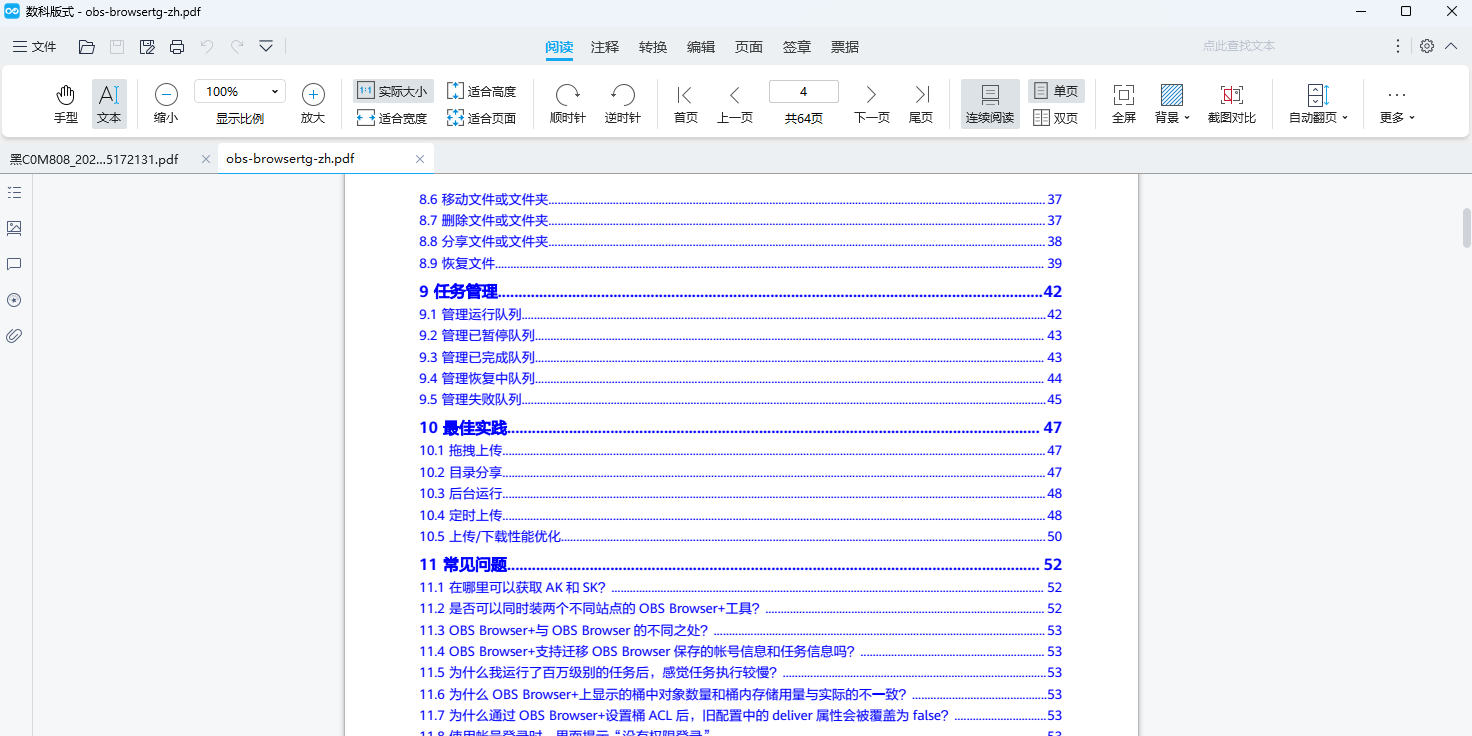
Task: Go to 首页 first page
Action: [685, 104]
